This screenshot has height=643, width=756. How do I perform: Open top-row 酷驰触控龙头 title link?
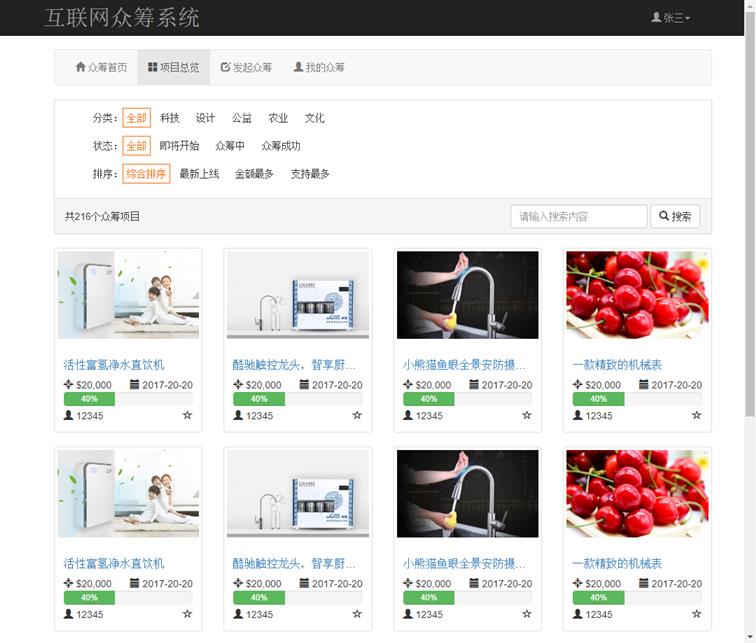(294, 364)
